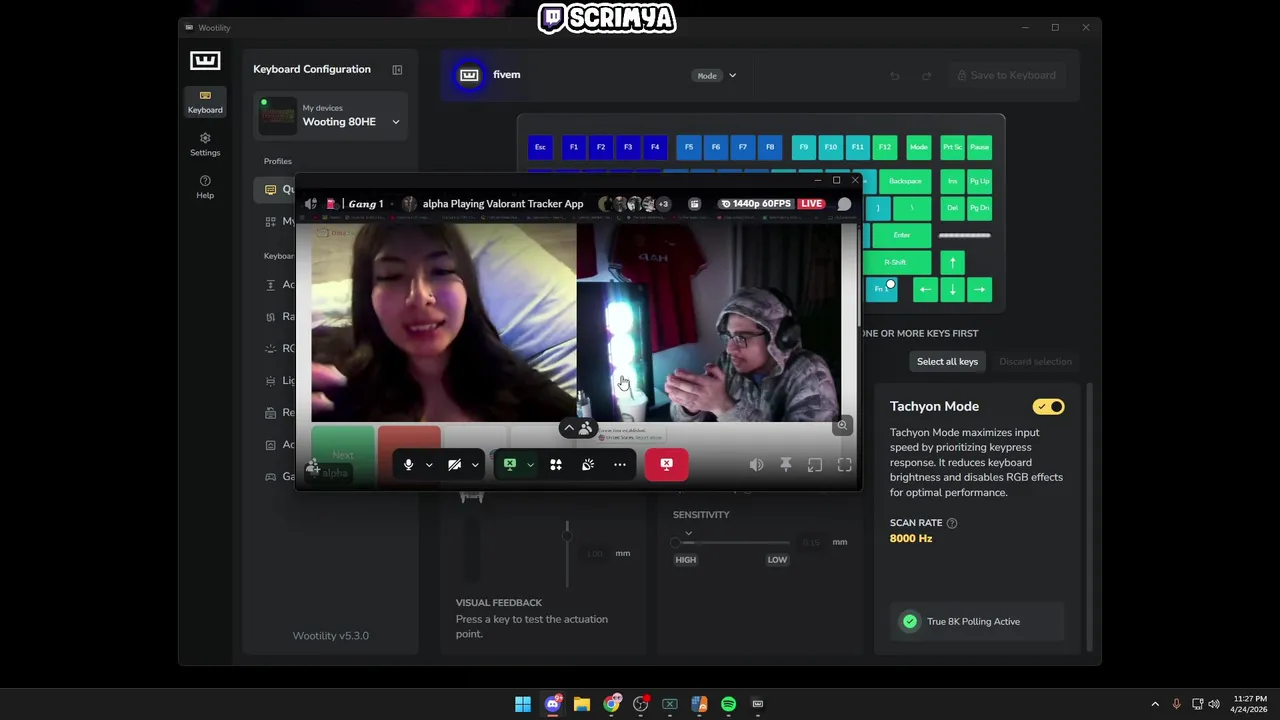Open Settings in the Wootility sidebar
The height and width of the screenshot is (720, 1280).
205,144
